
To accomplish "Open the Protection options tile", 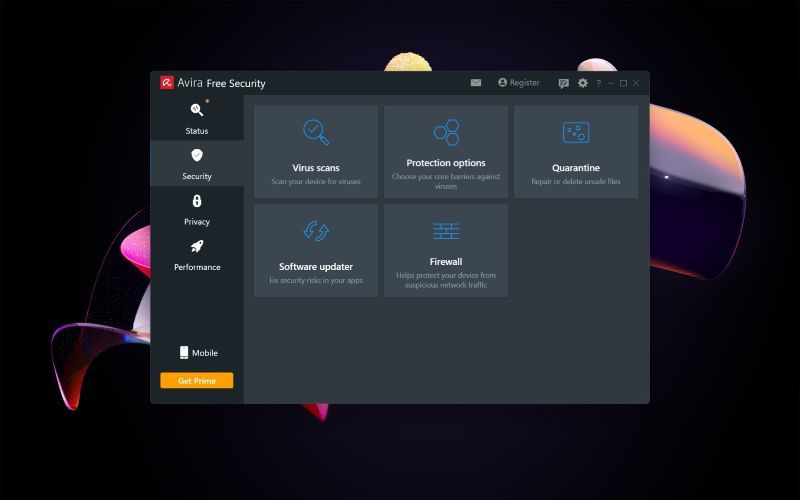I will click(446, 152).
